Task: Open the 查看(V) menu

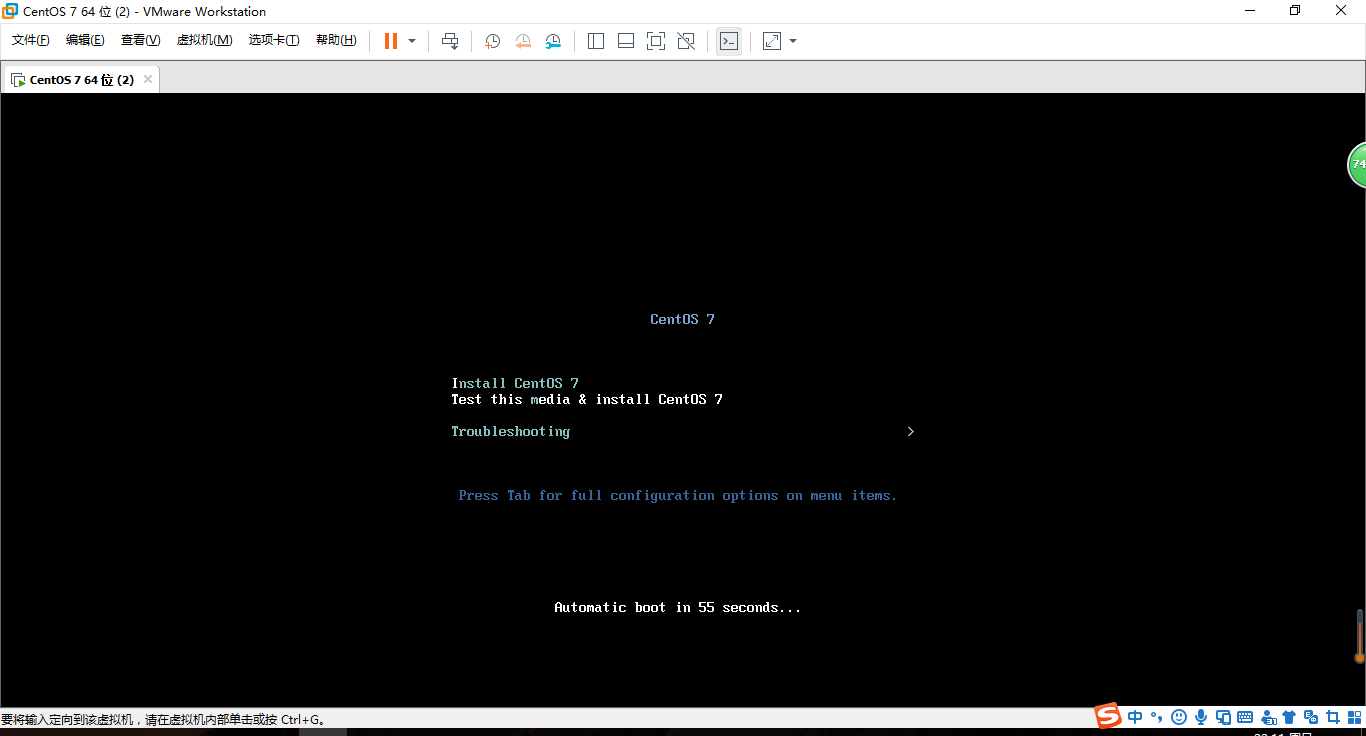Action: (x=140, y=40)
